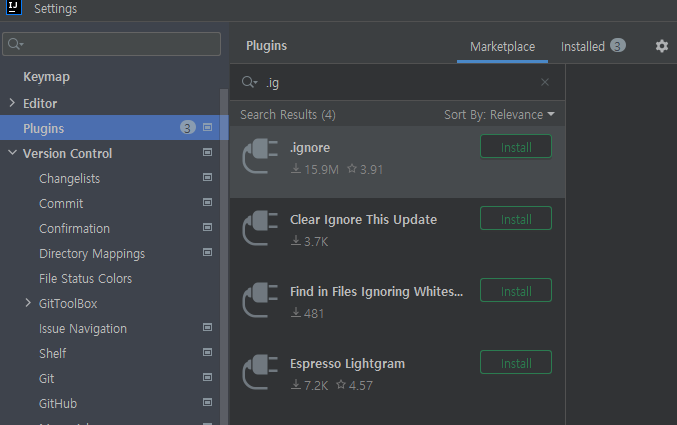Image resolution: width=677 pixels, height=425 pixels.
Task: Install Clear Ignore This Update plugin
Action: pyautogui.click(x=516, y=219)
